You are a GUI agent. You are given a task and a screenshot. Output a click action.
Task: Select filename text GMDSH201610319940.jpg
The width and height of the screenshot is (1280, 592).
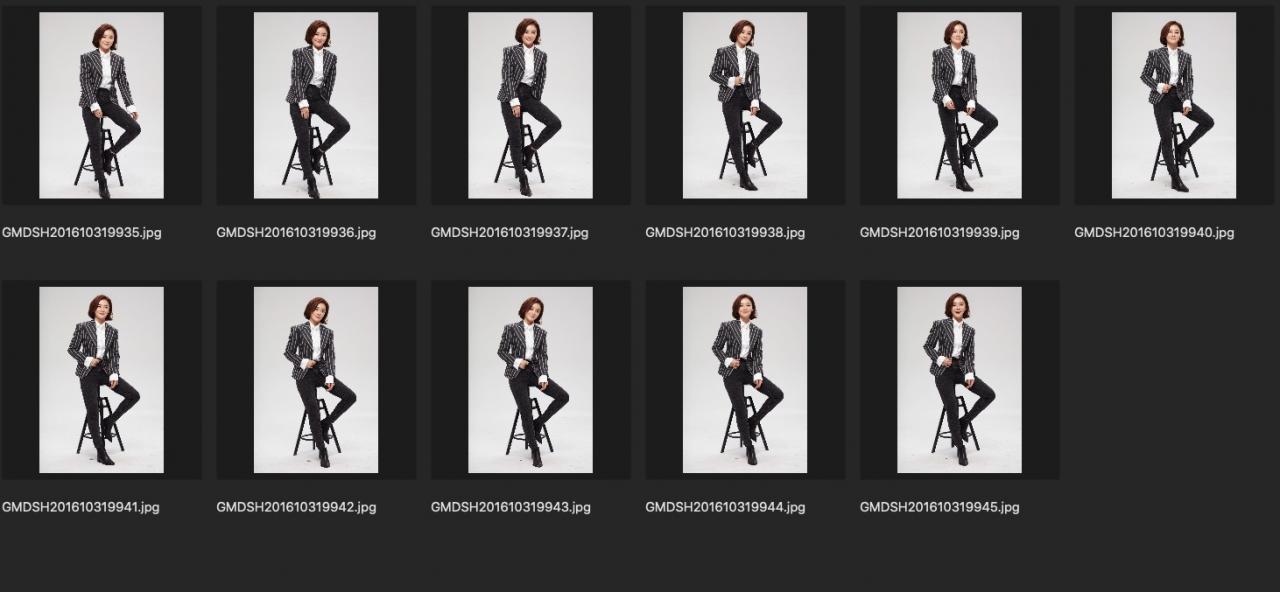click(x=1154, y=233)
